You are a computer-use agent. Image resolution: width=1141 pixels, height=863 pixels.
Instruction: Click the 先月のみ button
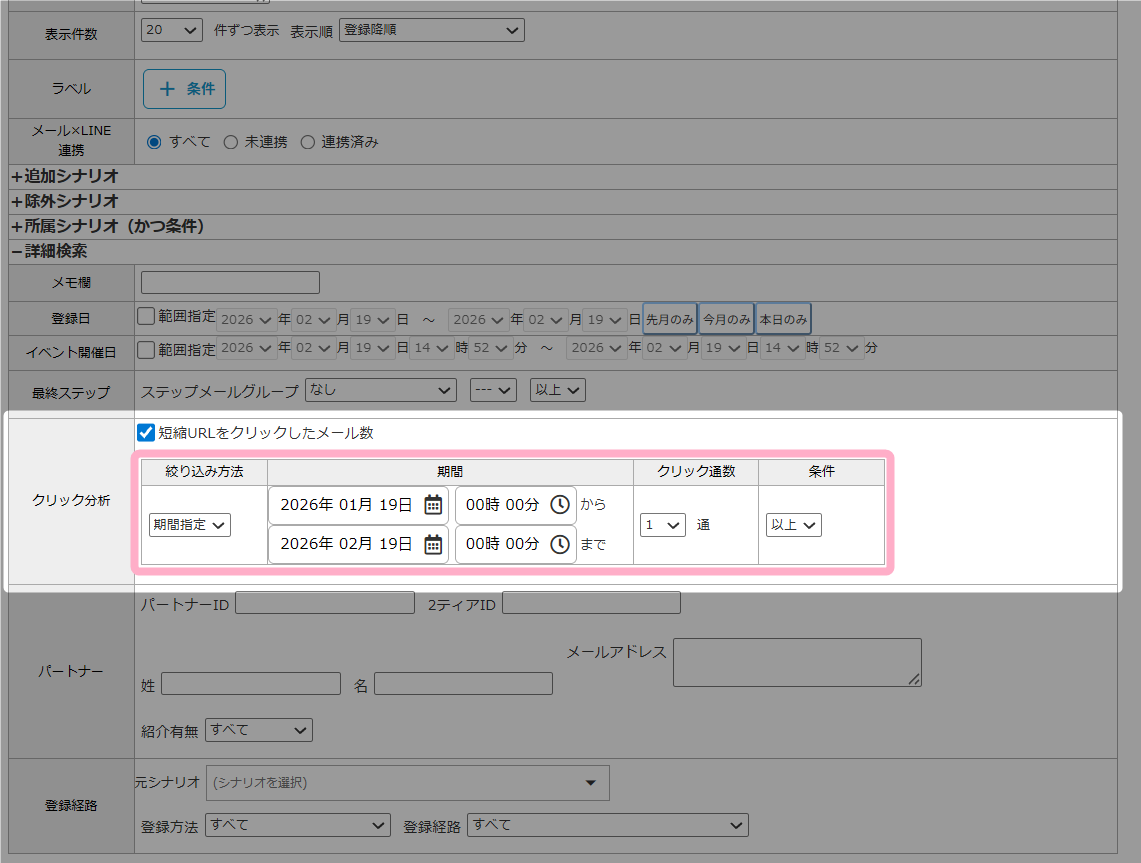(670, 319)
